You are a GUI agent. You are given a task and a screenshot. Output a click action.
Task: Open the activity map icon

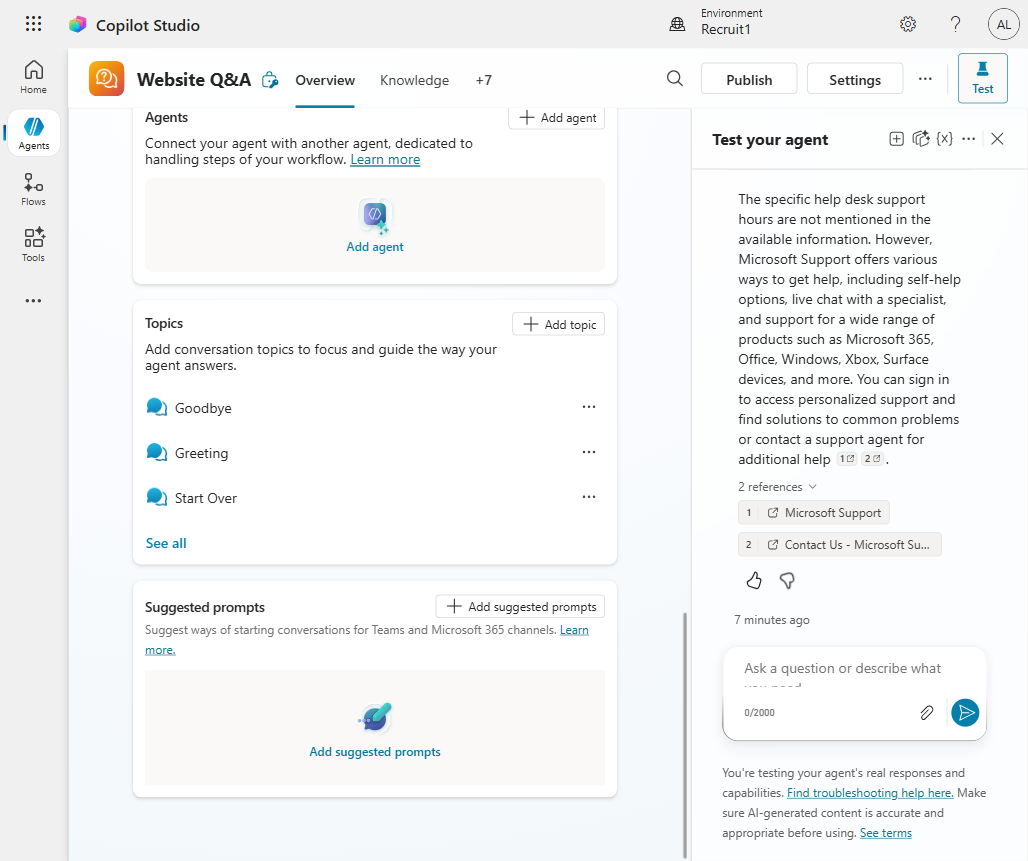[x=920, y=138]
